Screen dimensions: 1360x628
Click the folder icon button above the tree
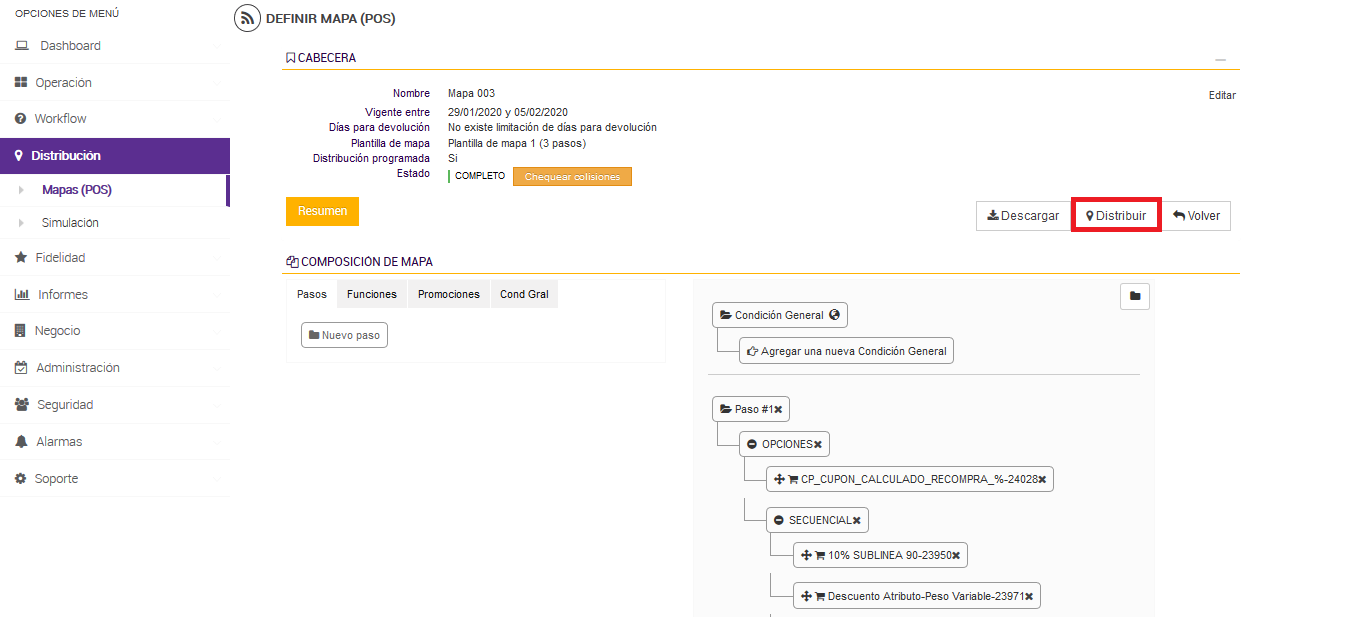click(1134, 296)
